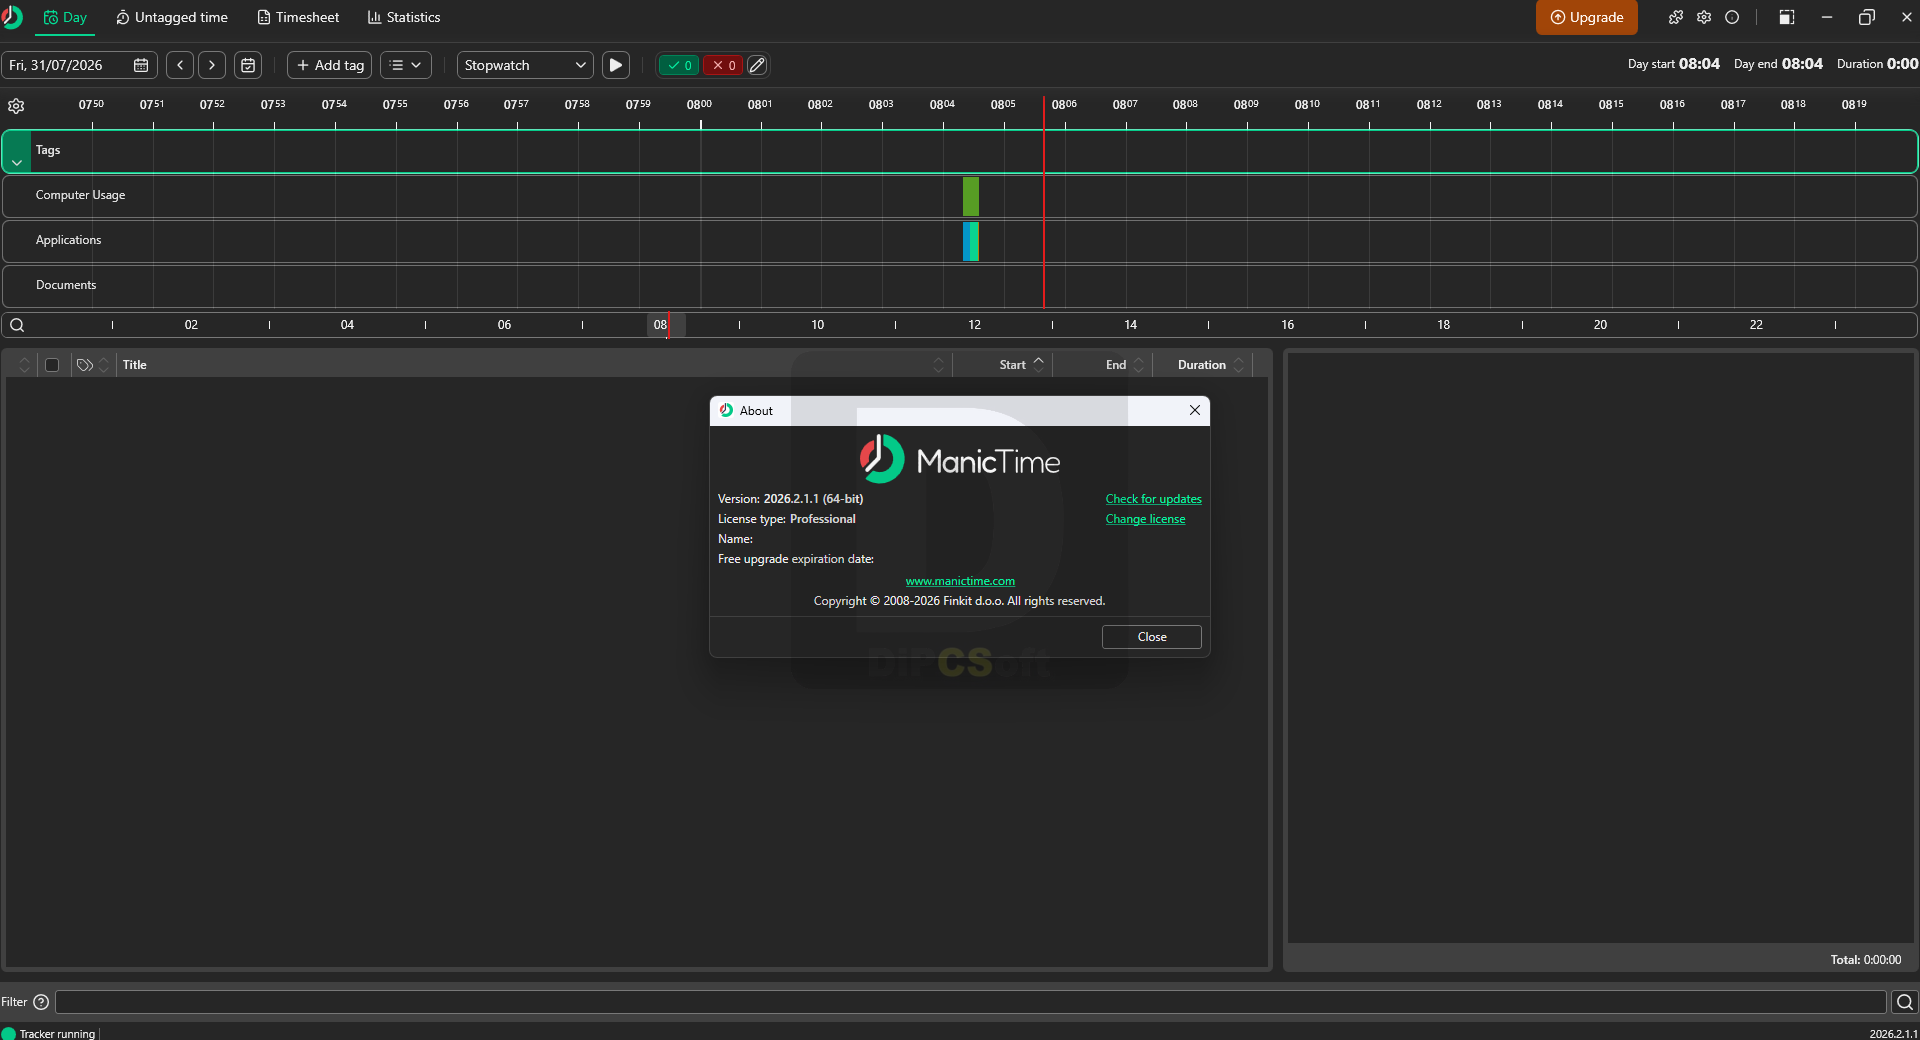The width and height of the screenshot is (1920, 1040).
Task: Click the Change license link
Action: coord(1145,519)
